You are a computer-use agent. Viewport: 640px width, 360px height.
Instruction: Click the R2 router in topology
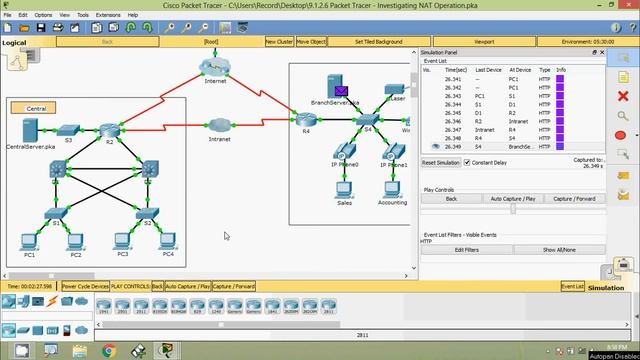[x=109, y=130]
